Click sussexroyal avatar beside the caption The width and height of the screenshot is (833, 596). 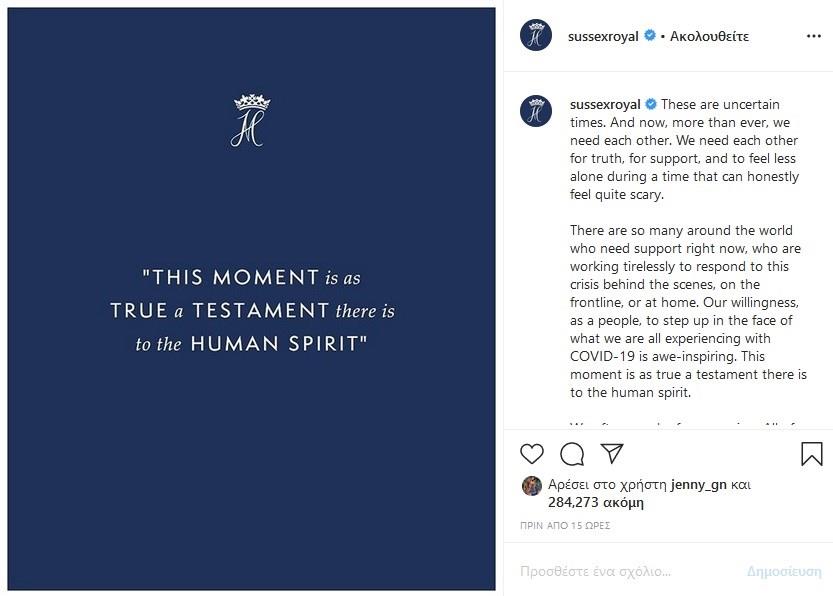[x=536, y=110]
